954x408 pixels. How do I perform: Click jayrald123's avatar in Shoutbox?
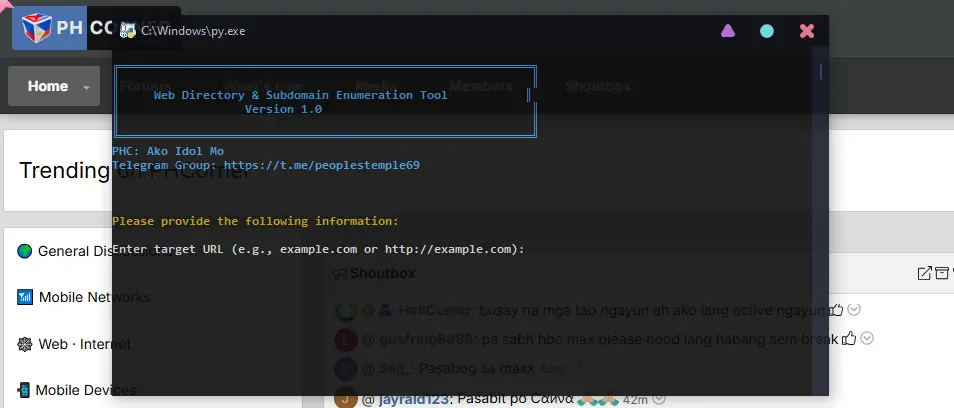[345, 399]
